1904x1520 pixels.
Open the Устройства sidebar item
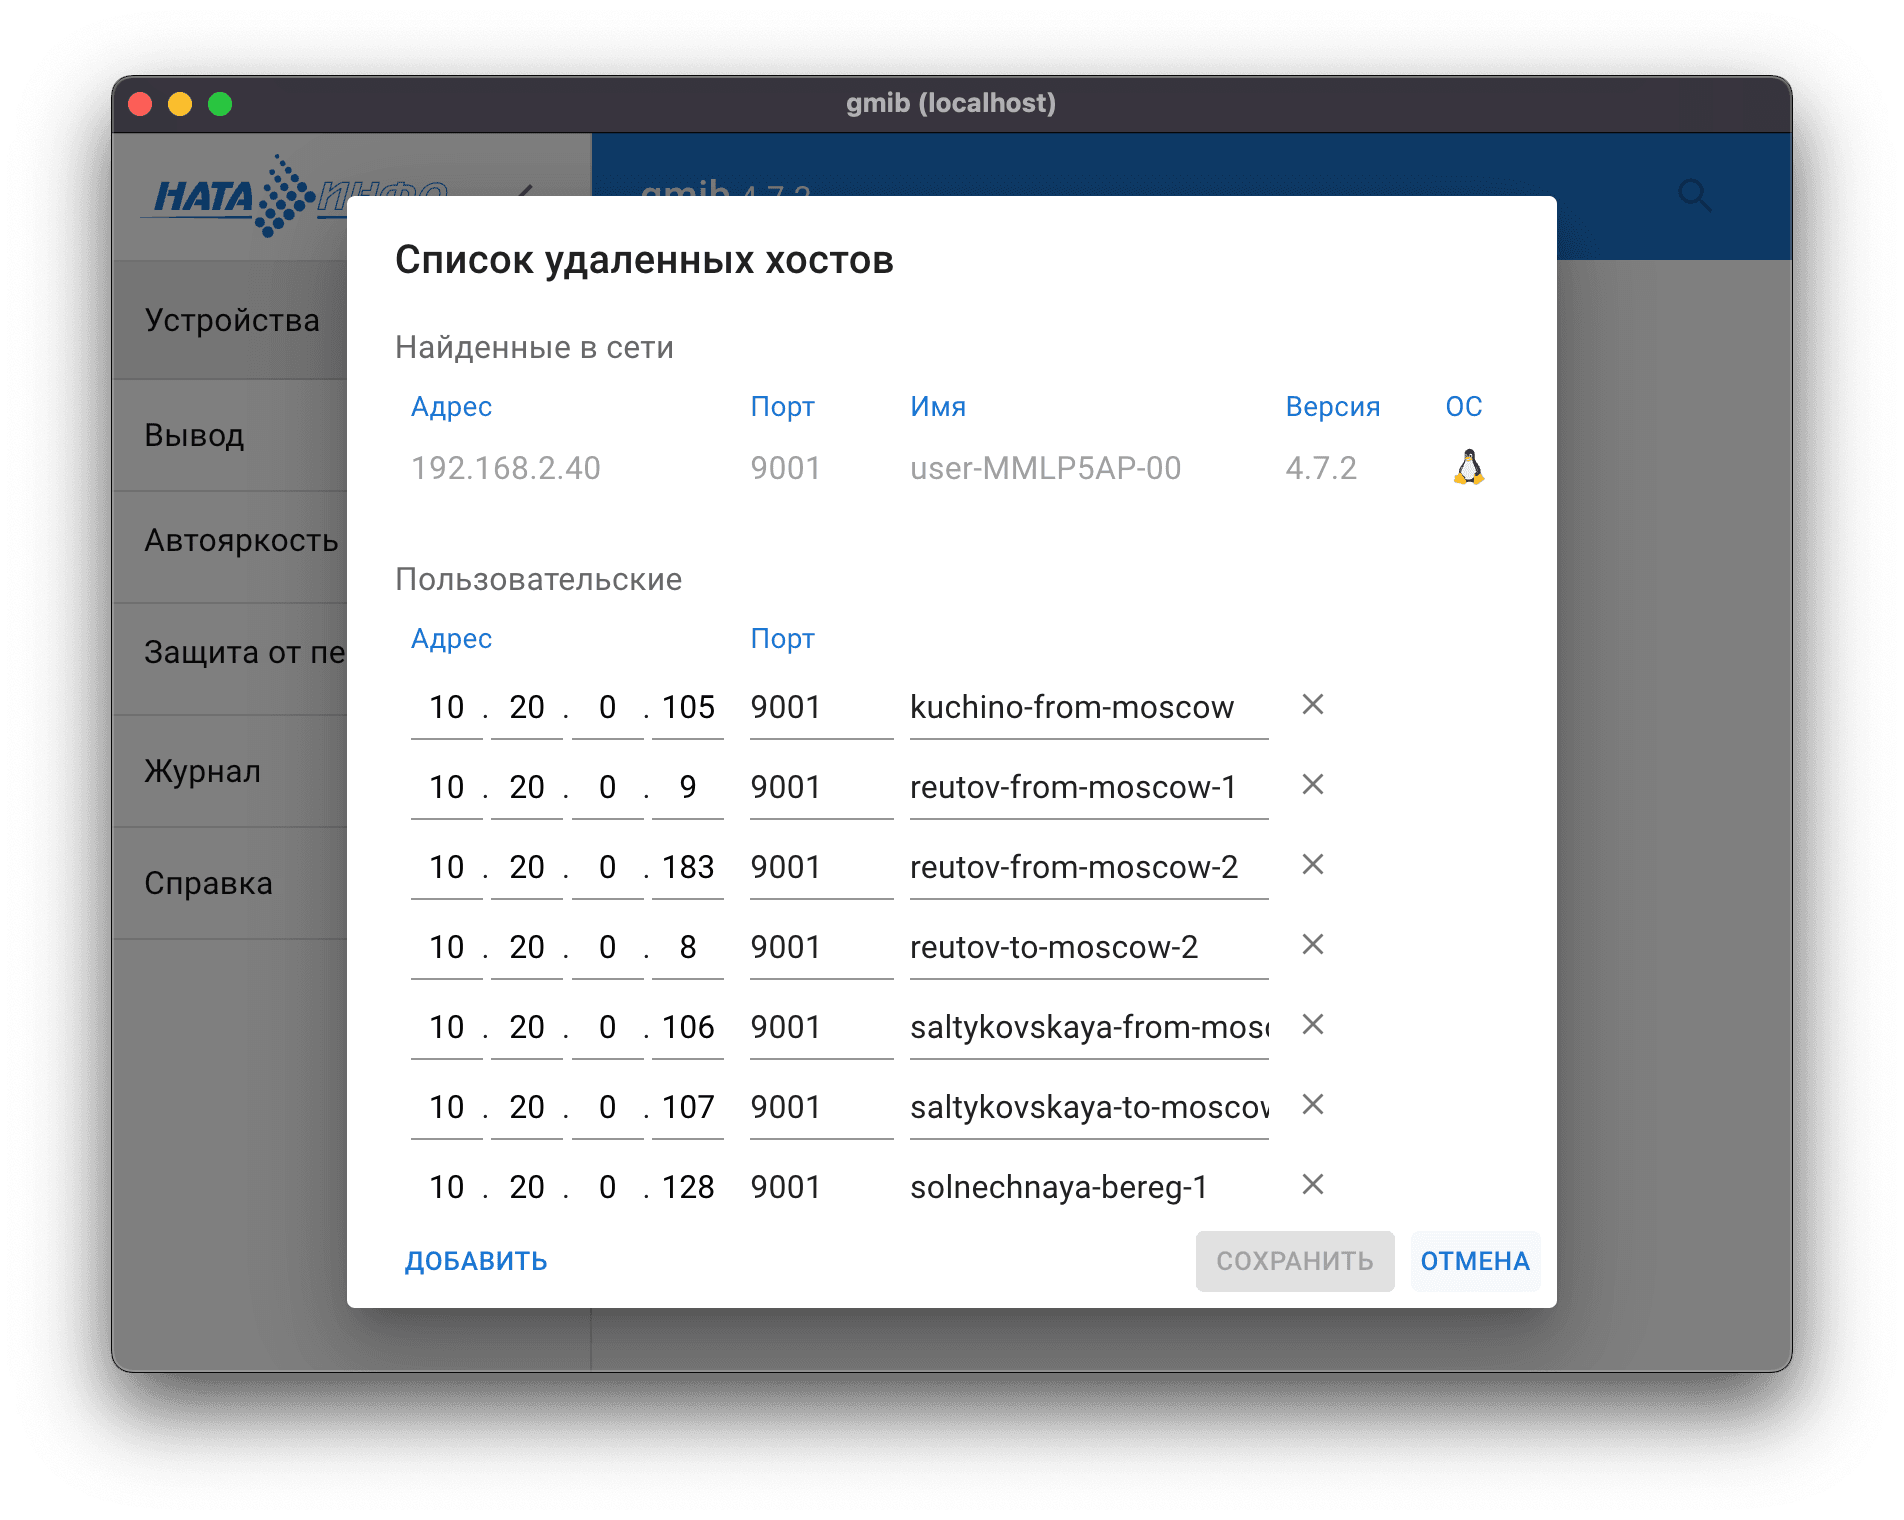232,320
